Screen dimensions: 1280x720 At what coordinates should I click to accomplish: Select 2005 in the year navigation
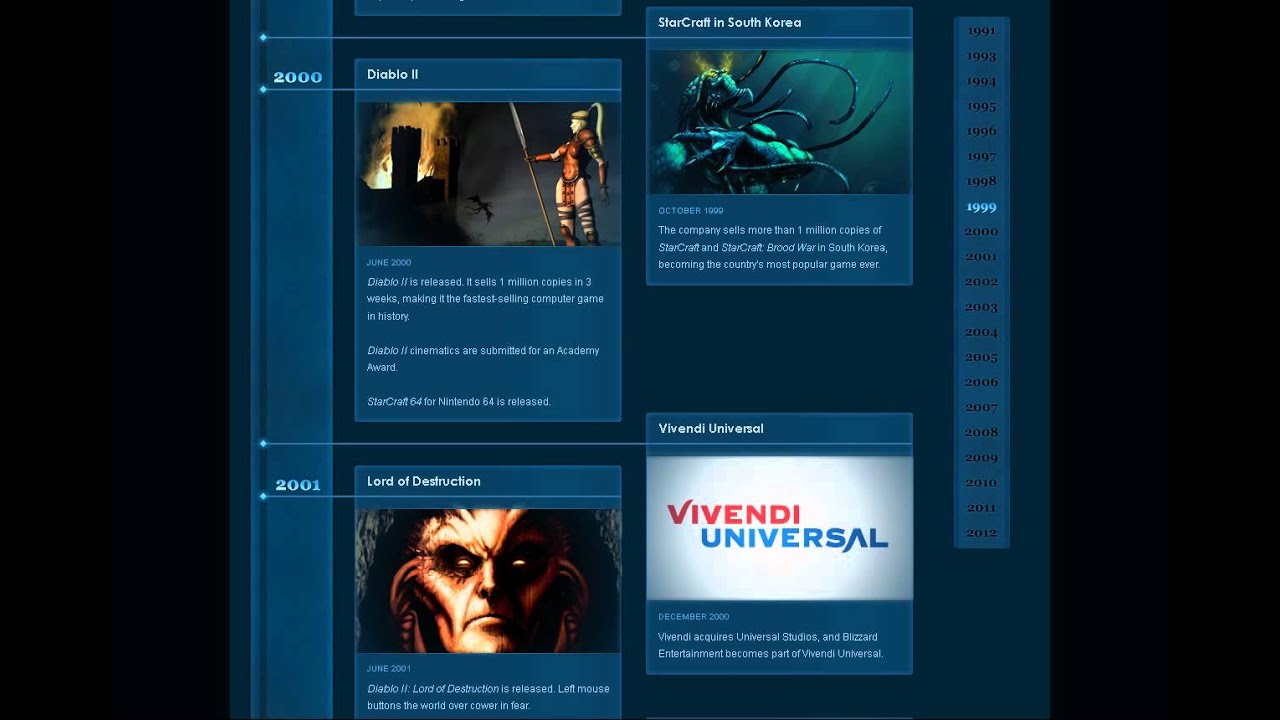[x=981, y=357]
